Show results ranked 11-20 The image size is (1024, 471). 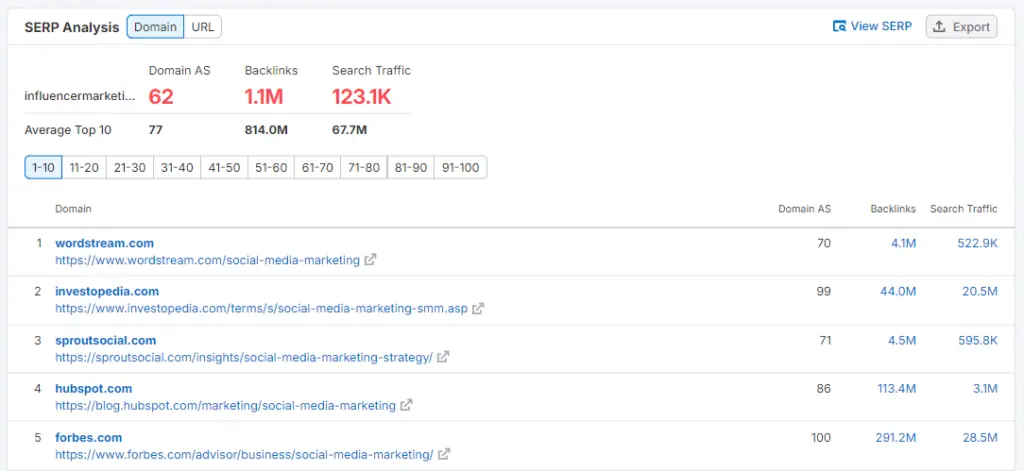coord(84,168)
